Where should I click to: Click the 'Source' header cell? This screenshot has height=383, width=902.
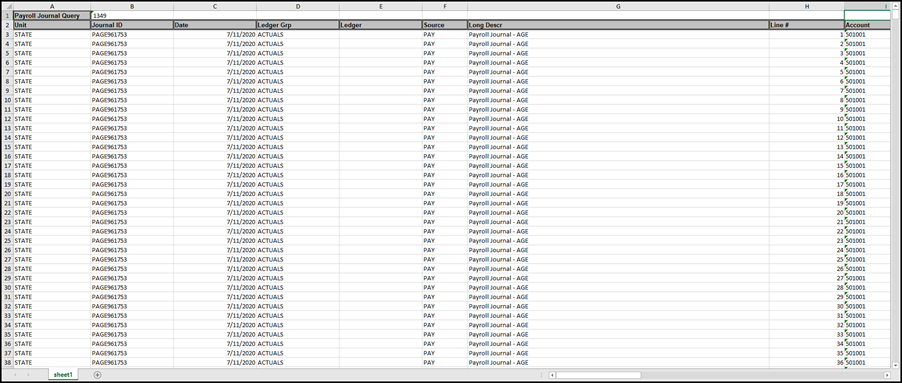pyautogui.click(x=445, y=25)
